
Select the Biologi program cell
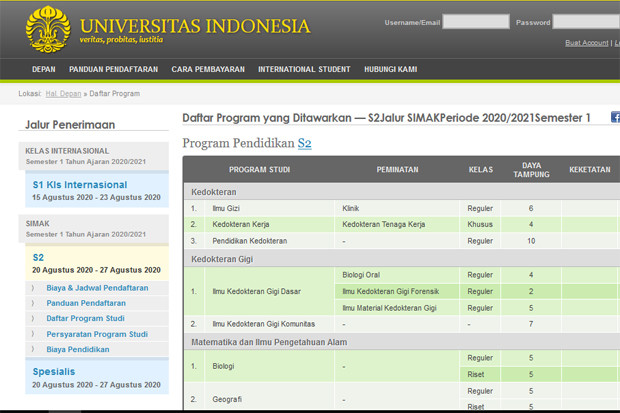click(269, 366)
